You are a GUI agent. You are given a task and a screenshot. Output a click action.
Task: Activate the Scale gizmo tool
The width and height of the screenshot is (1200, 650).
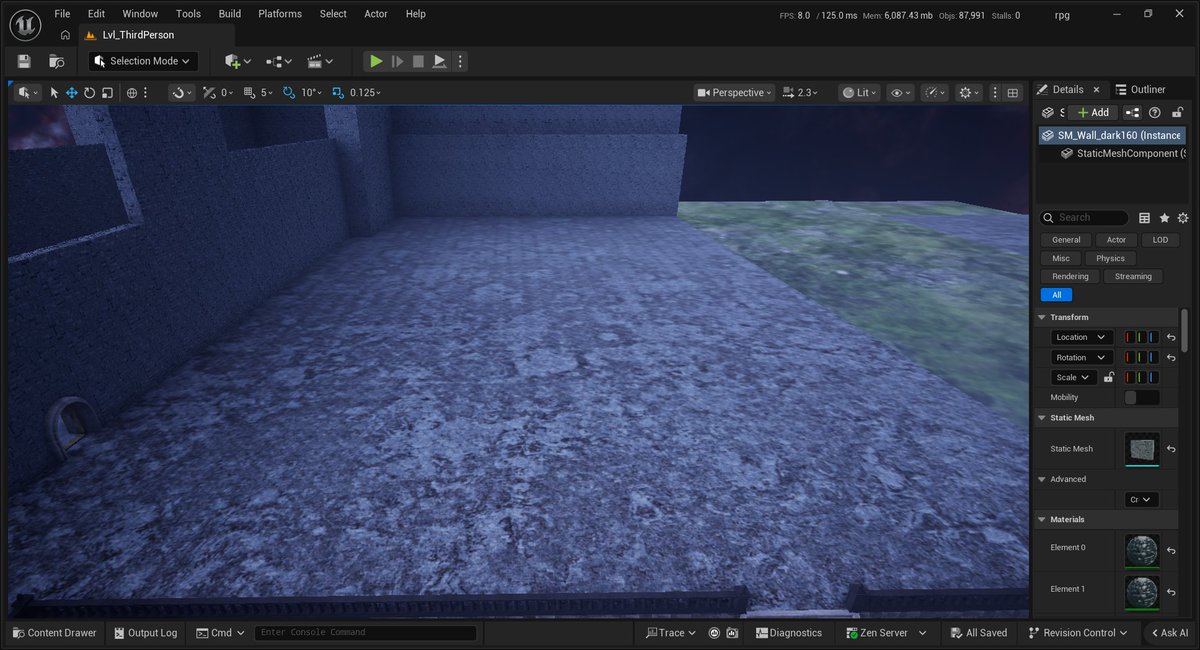coord(106,92)
